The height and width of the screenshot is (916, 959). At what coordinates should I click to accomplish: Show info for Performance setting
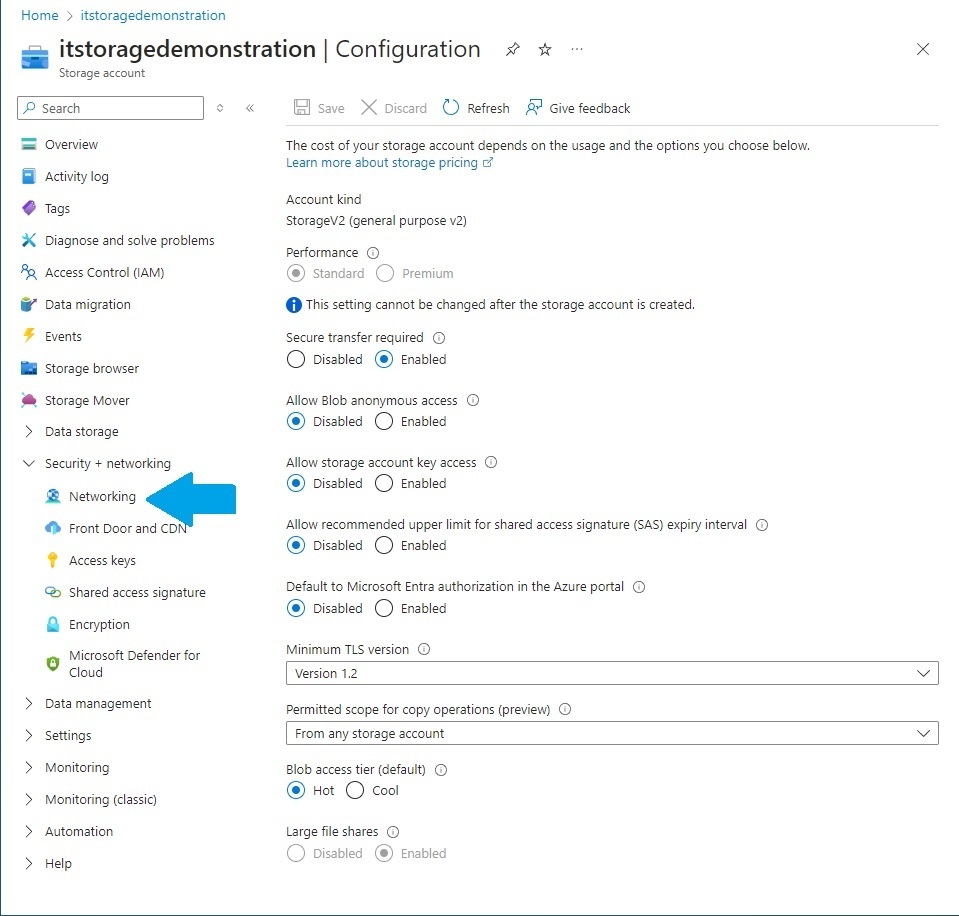pos(373,253)
